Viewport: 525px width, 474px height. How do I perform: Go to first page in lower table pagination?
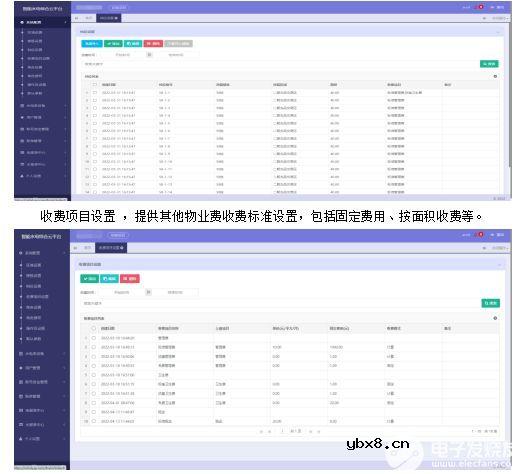[261, 431]
